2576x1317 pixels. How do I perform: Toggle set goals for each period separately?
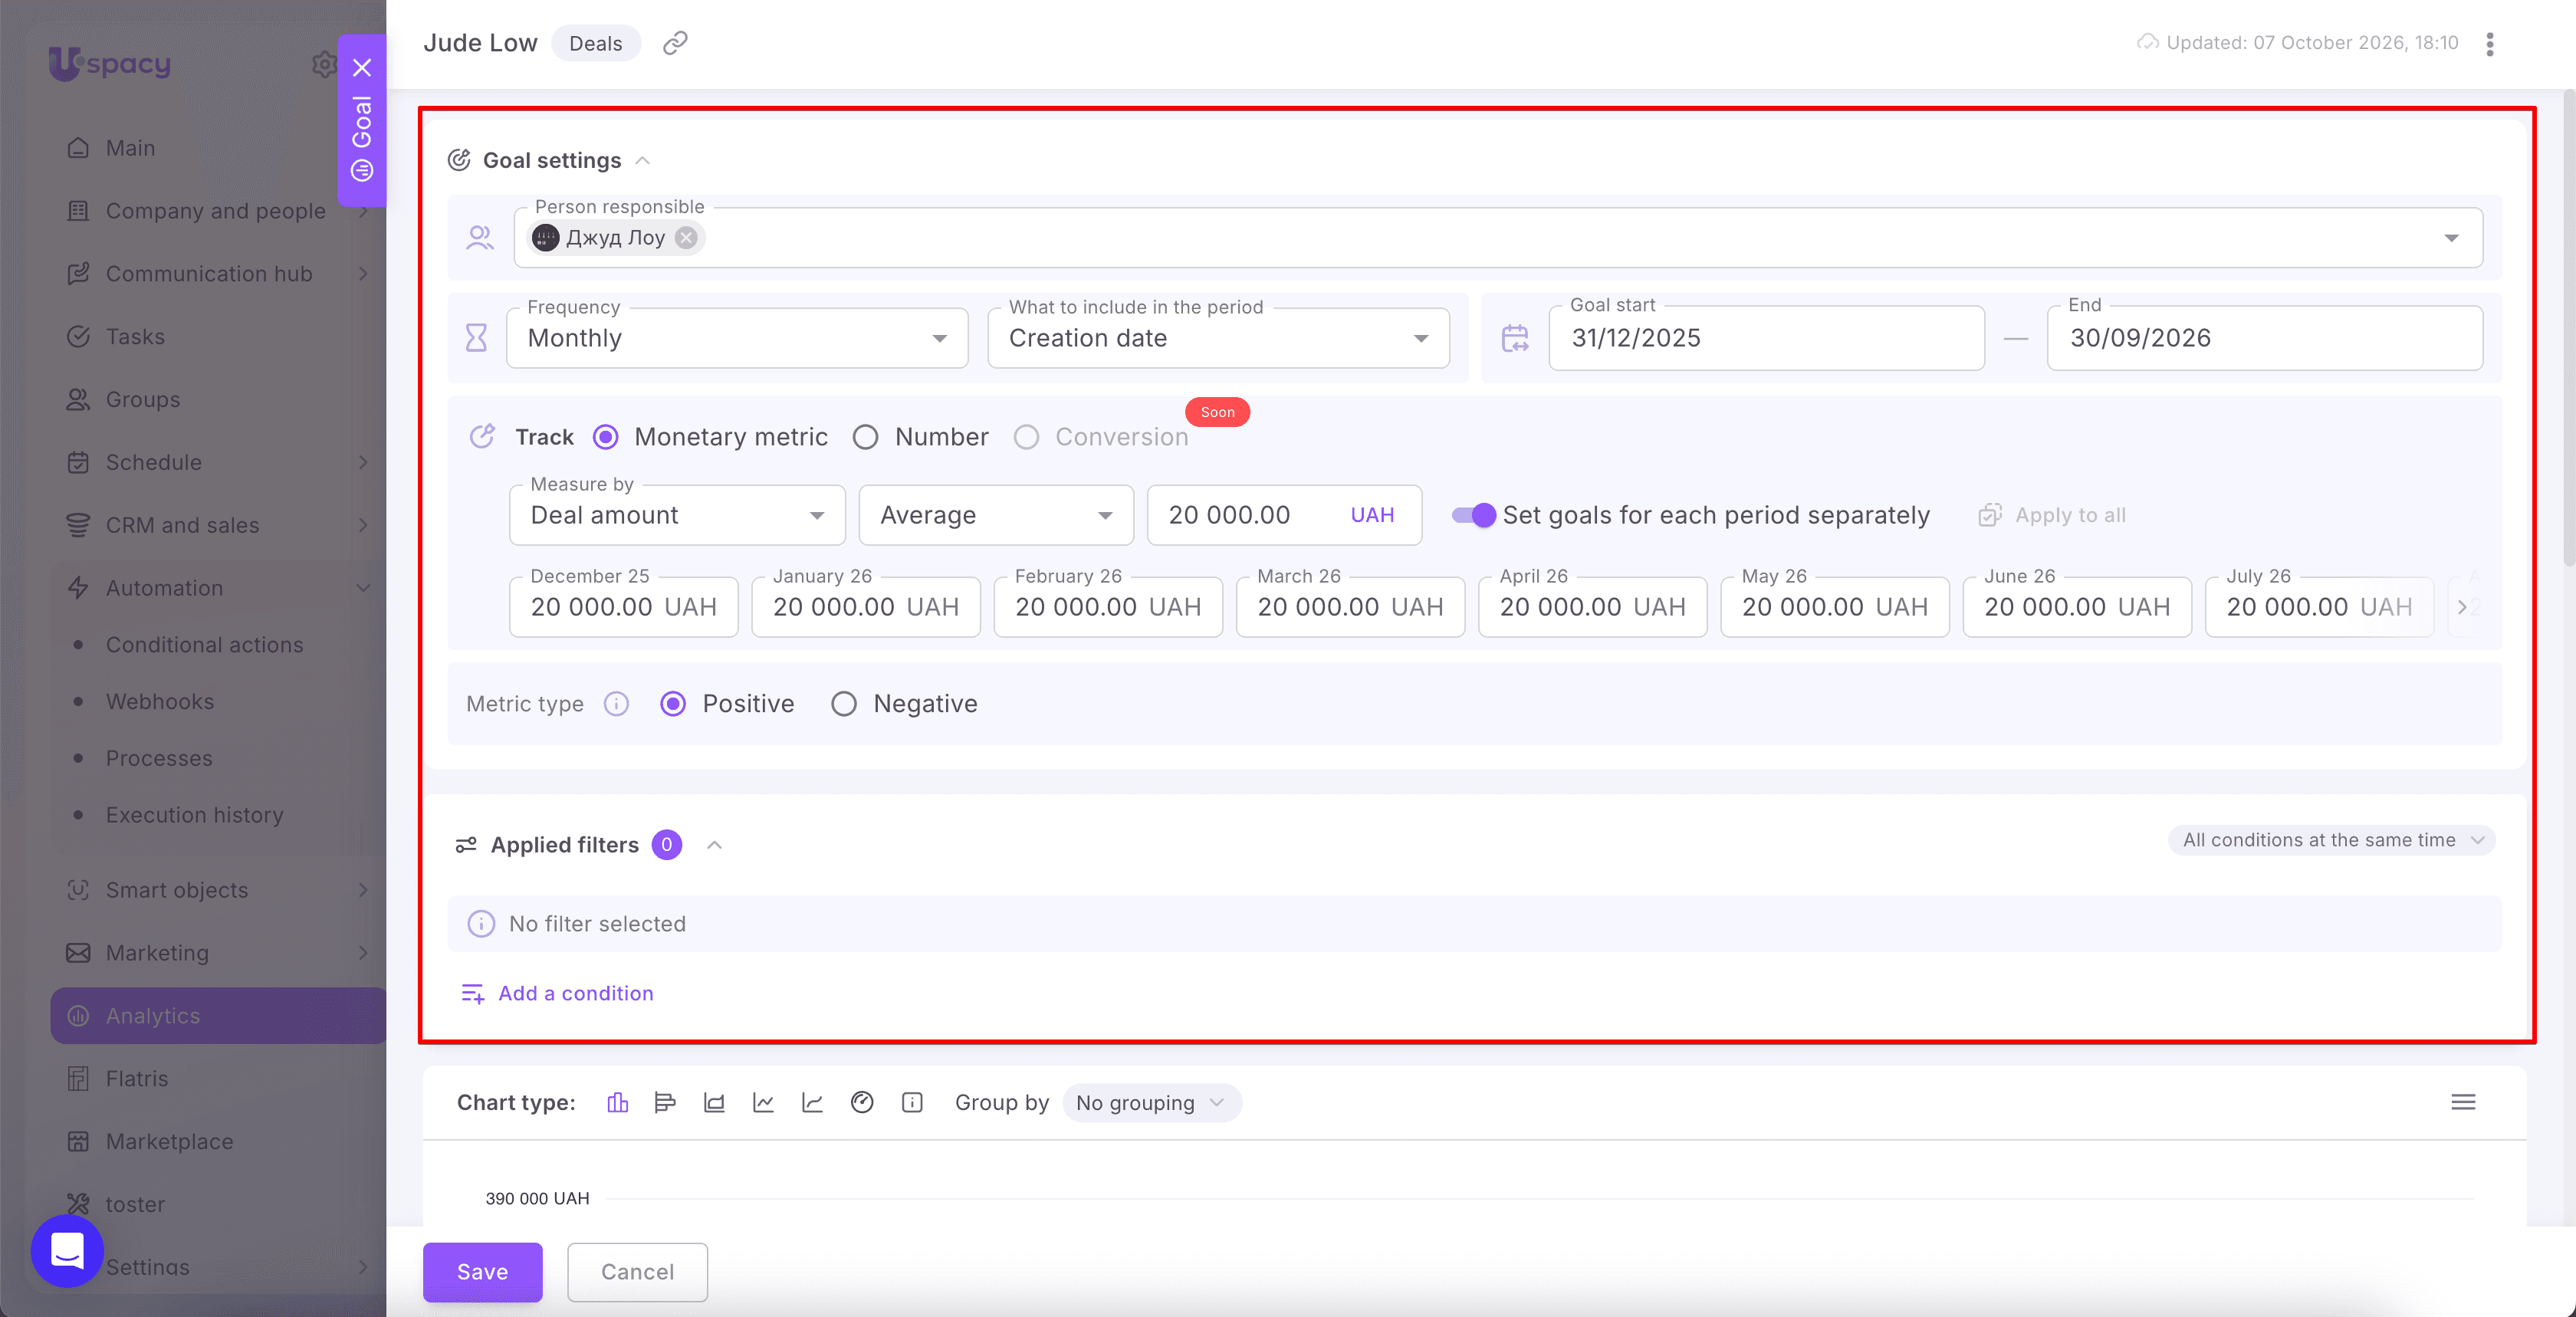pos(1474,515)
